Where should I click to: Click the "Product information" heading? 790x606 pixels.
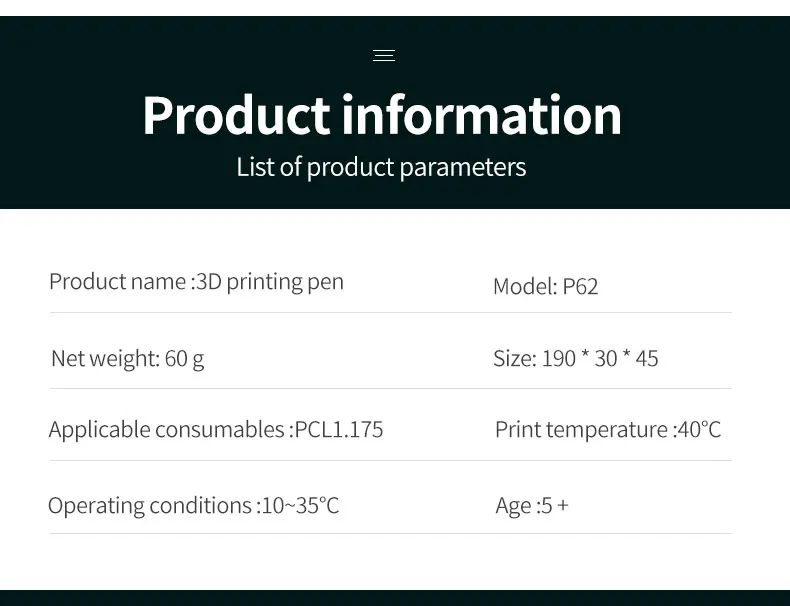pos(381,115)
